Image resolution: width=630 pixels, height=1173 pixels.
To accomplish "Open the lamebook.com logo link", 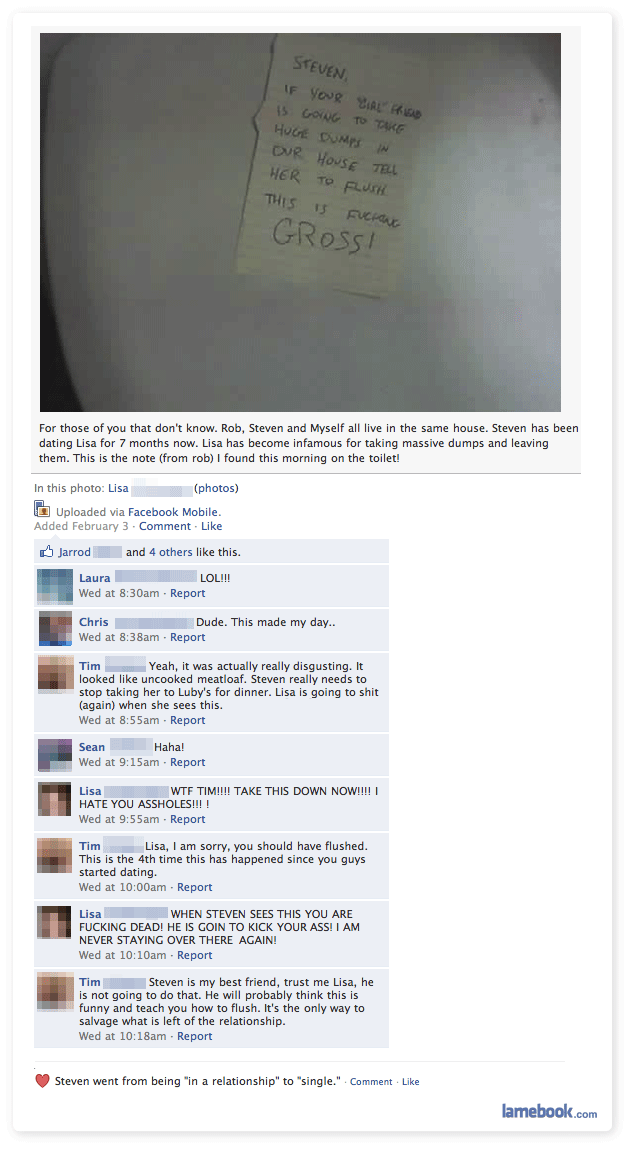I will (549, 1112).
